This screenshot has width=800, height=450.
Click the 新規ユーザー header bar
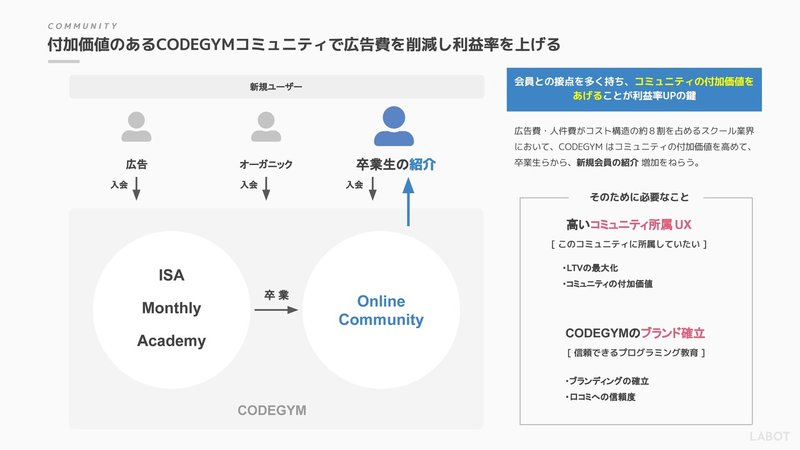(277, 87)
